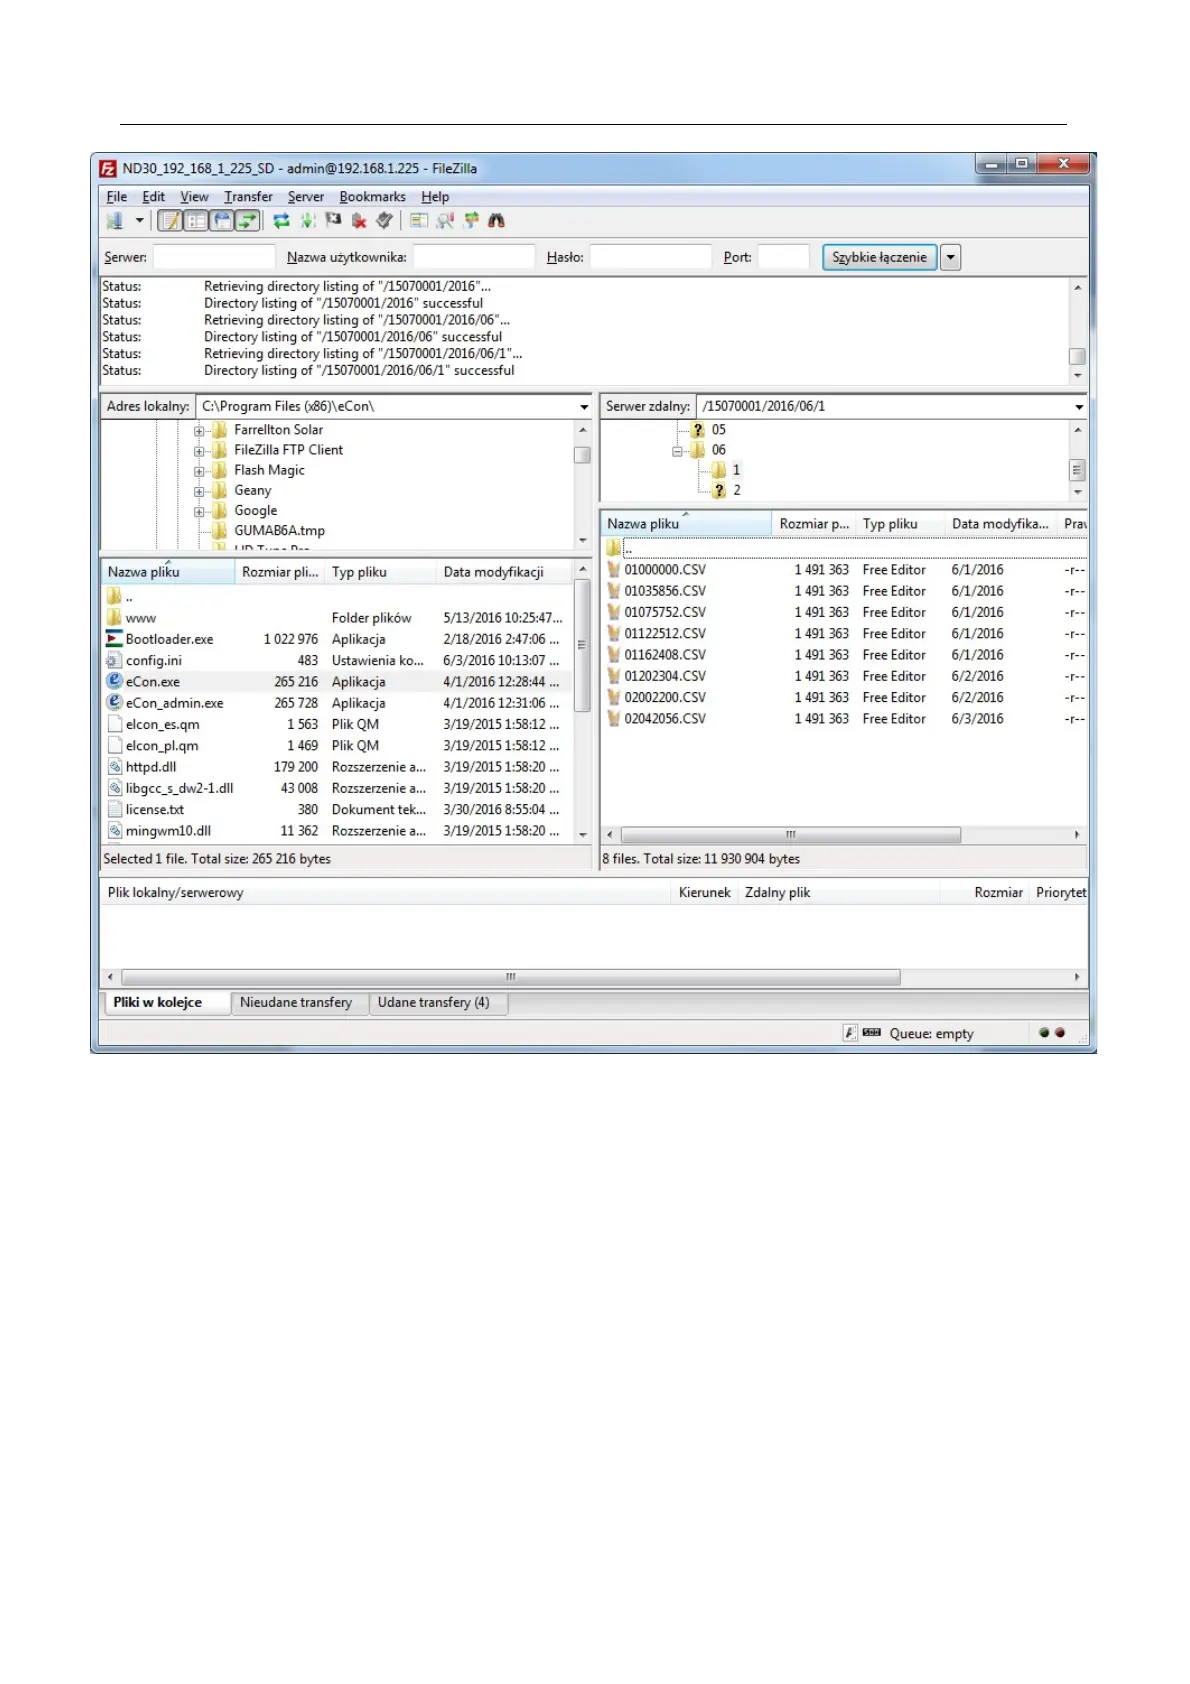Select remote file 01000000.CSV icon
Viewport: 1190px width, 1684px height.
614,570
